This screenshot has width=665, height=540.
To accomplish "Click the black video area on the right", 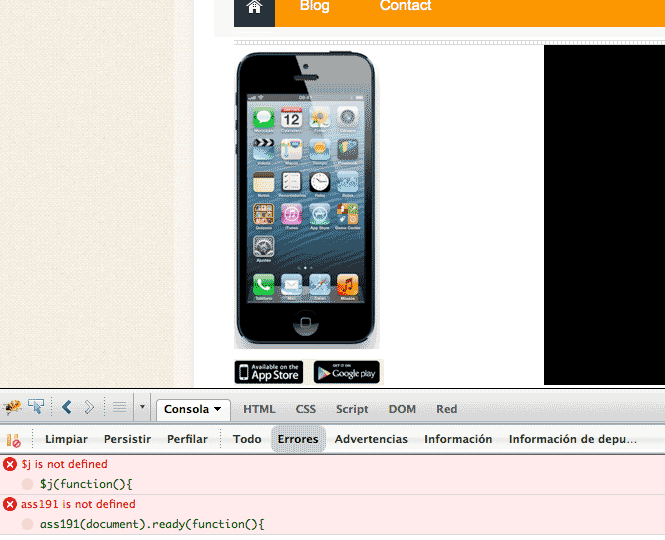I will [604, 215].
